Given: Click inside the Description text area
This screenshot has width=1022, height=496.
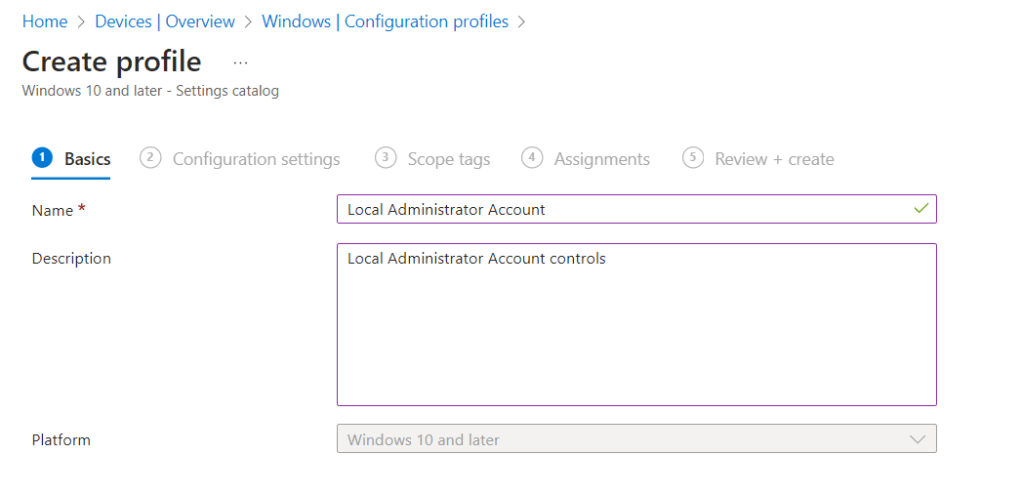Looking at the screenshot, I should point(636,324).
